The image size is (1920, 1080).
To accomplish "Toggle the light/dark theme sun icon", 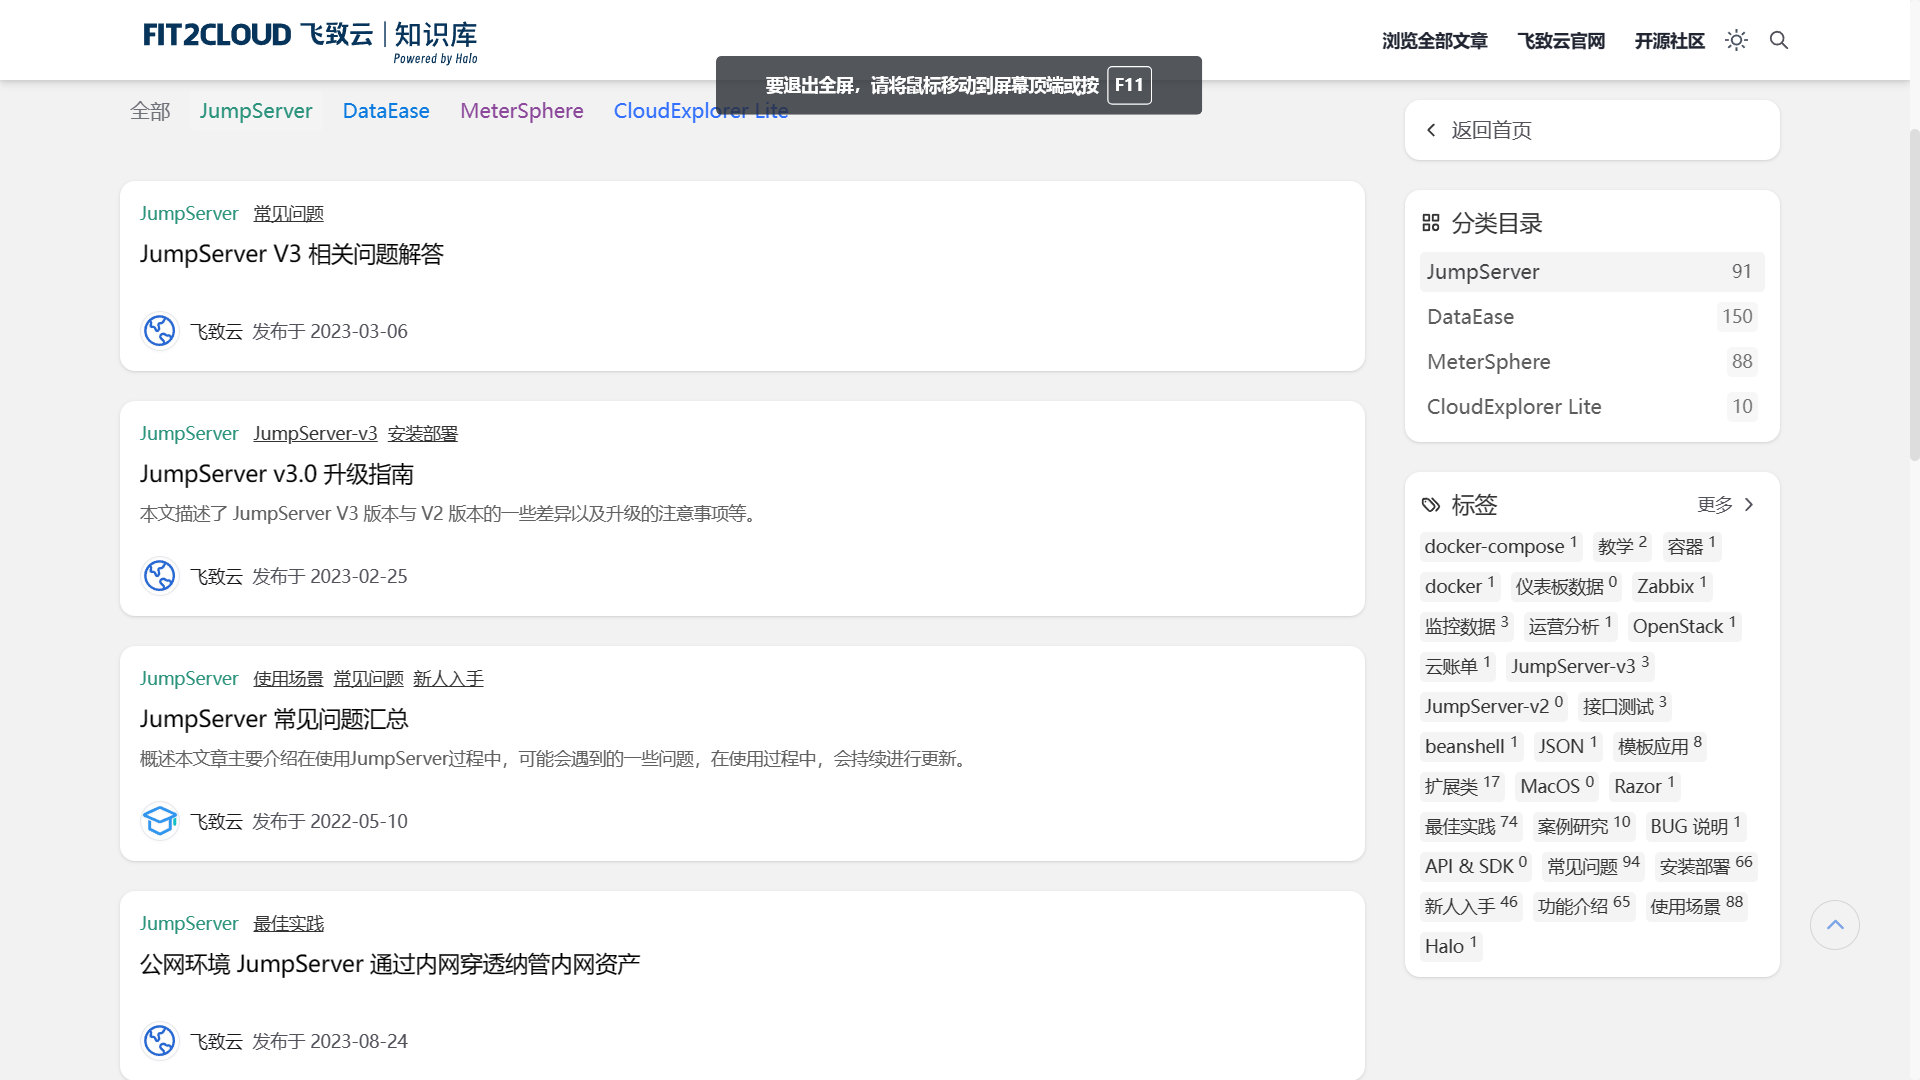I will click(1736, 40).
